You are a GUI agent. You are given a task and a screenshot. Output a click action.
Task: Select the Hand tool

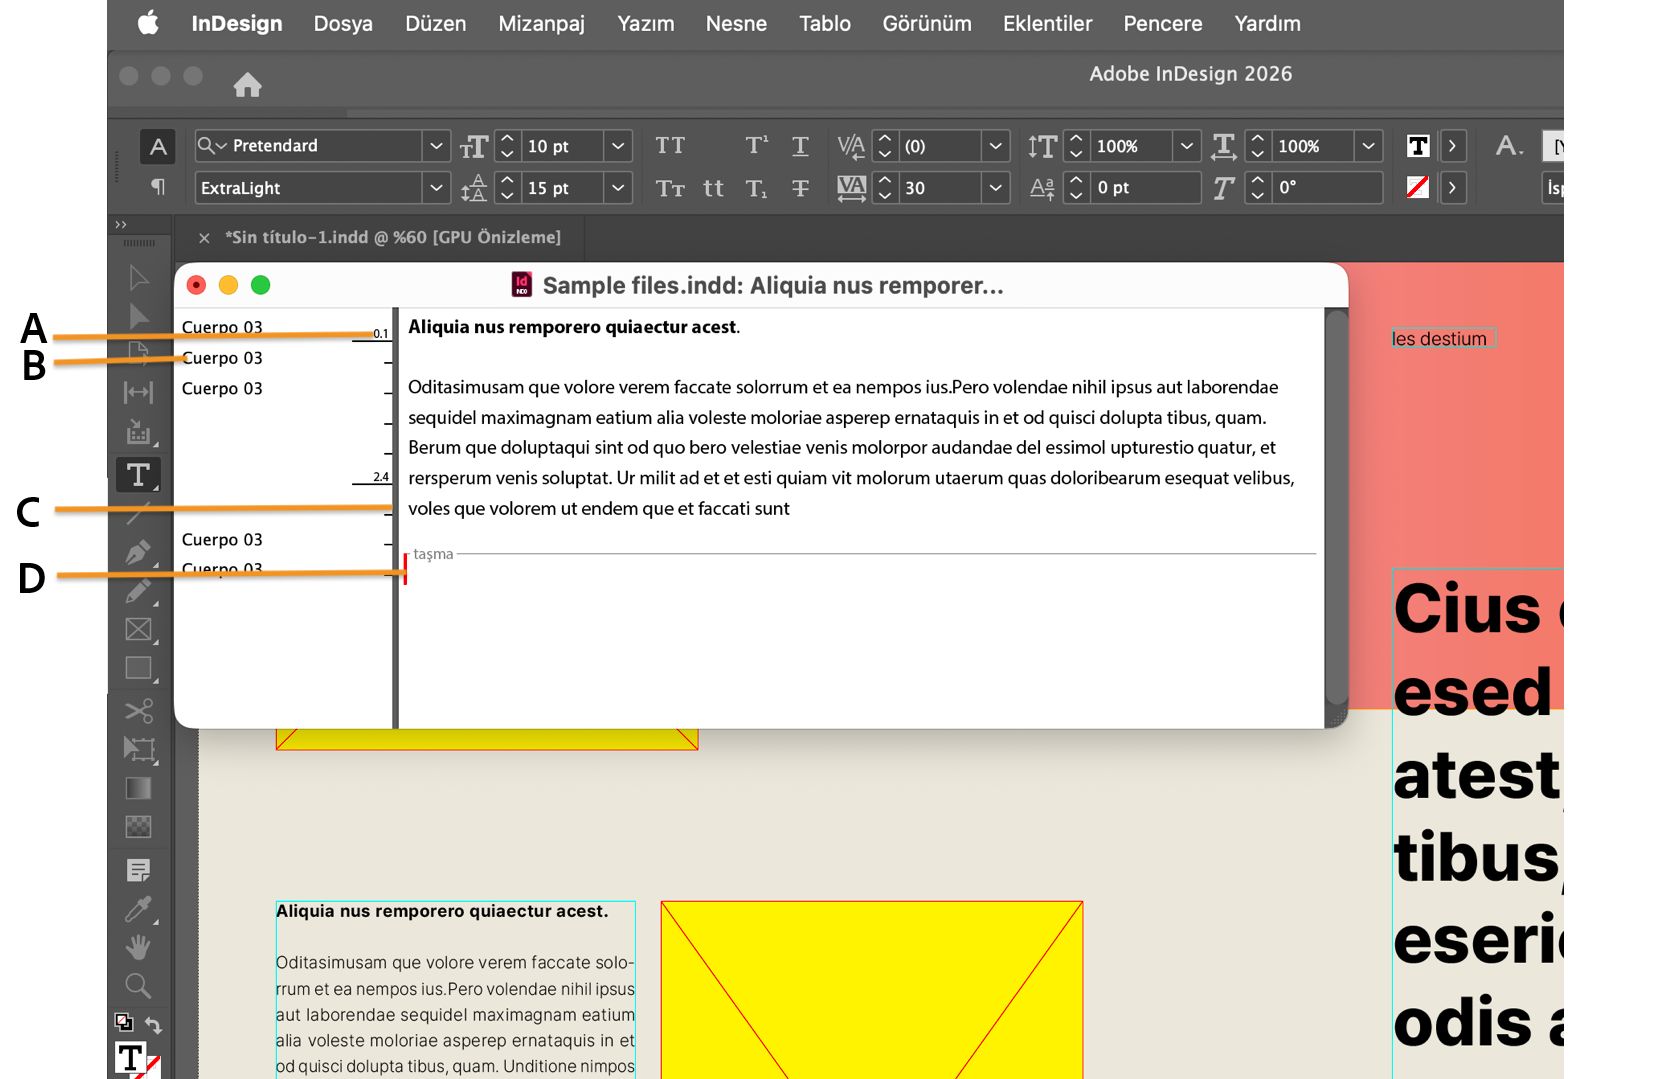pyautogui.click(x=139, y=947)
